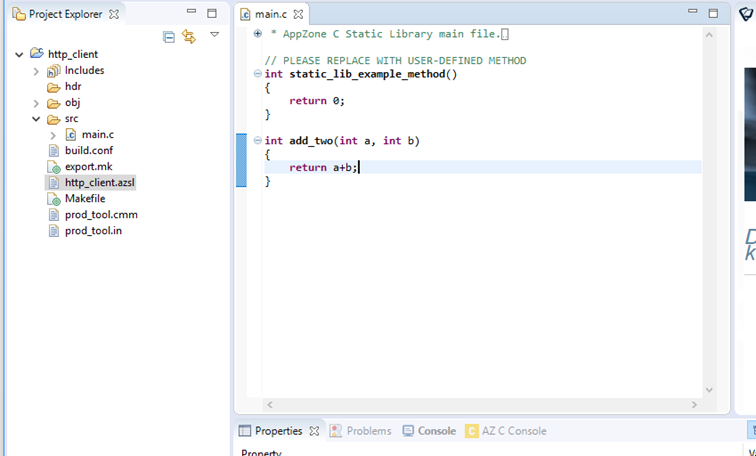Open the Properties tab
Viewport: 756px width, 456px height.
pos(278,431)
